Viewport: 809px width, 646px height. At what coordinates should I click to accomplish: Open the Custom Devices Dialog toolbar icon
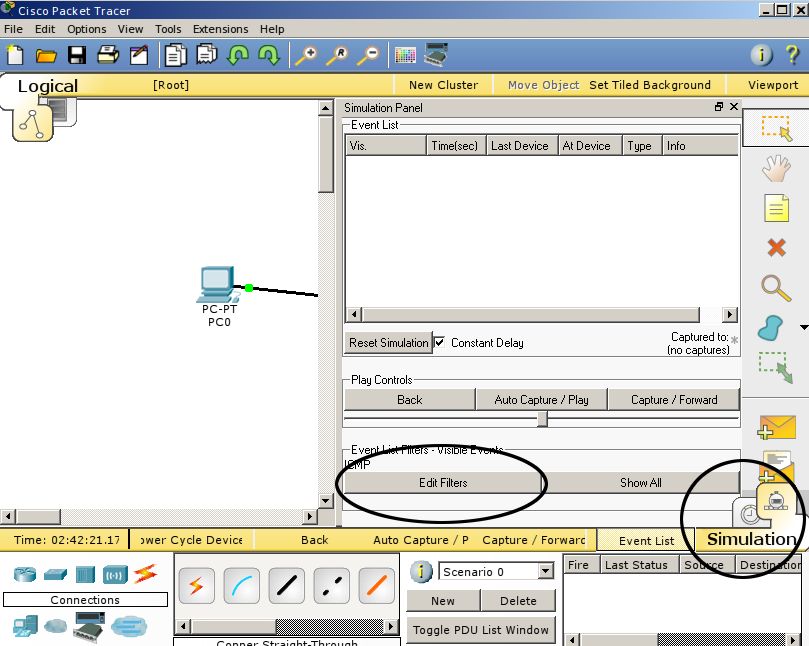pos(436,54)
